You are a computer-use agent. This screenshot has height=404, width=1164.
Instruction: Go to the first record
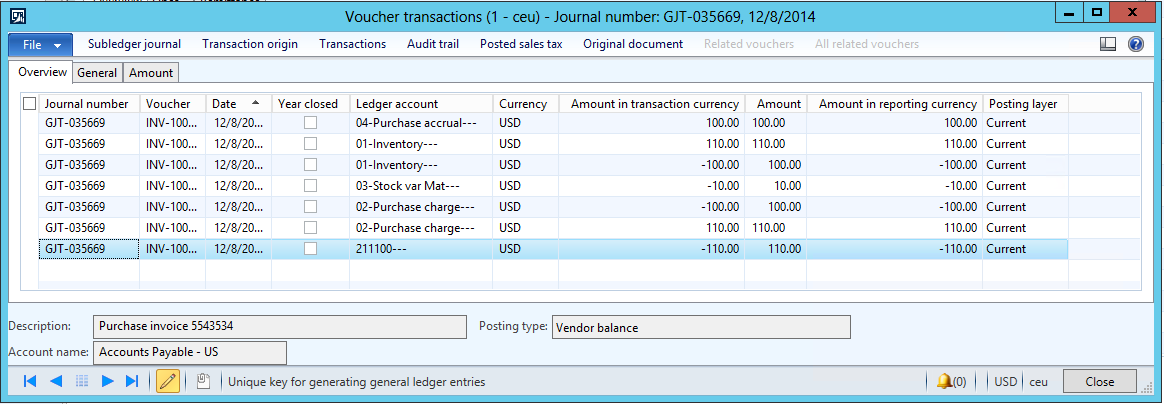tap(30, 381)
